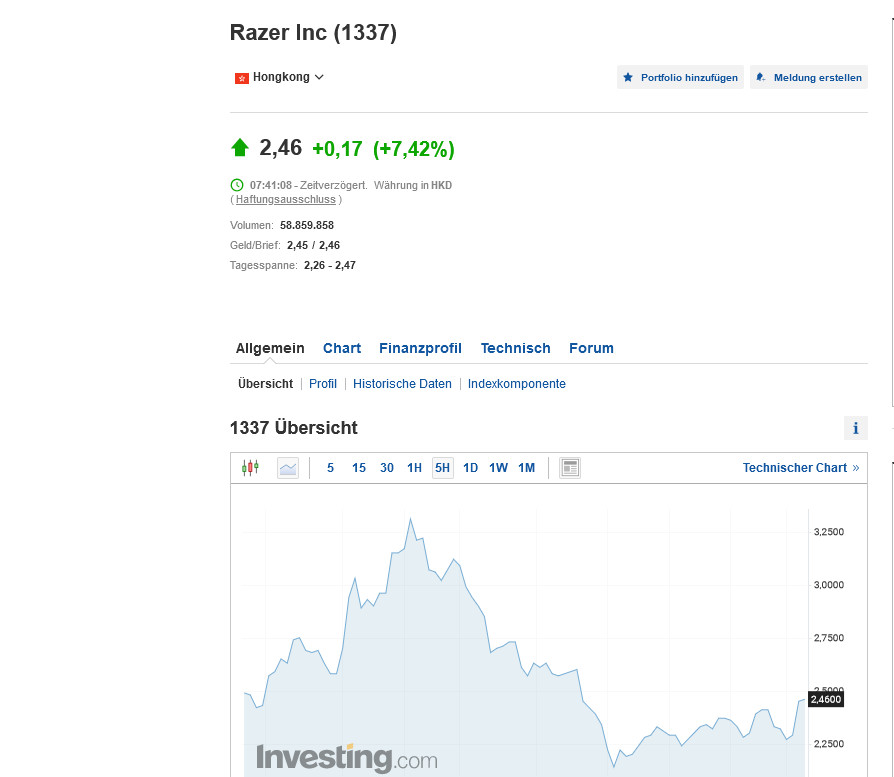The height and width of the screenshot is (777, 894).
Task: Click the Hong Kong flag icon
Action: 241,78
